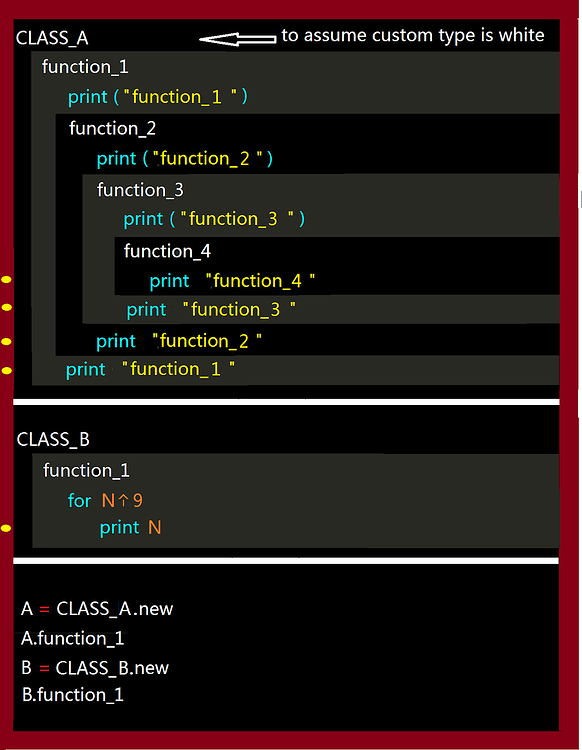Click the red equals sign after A

click(x=44, y=610)
